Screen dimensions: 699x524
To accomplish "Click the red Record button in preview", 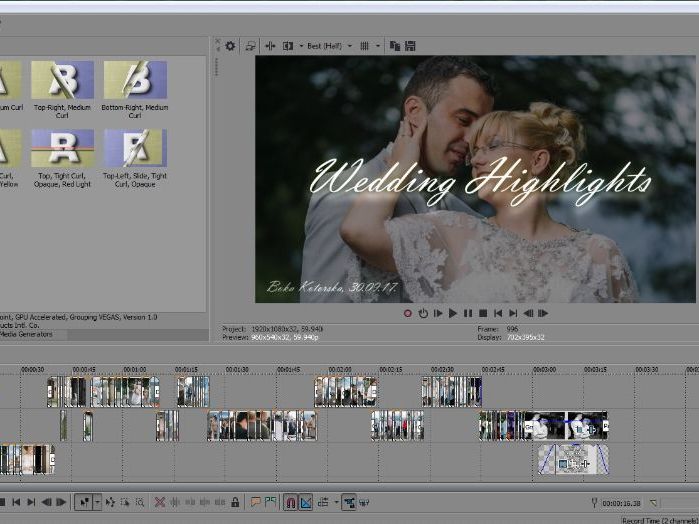I will click(407, 314).
